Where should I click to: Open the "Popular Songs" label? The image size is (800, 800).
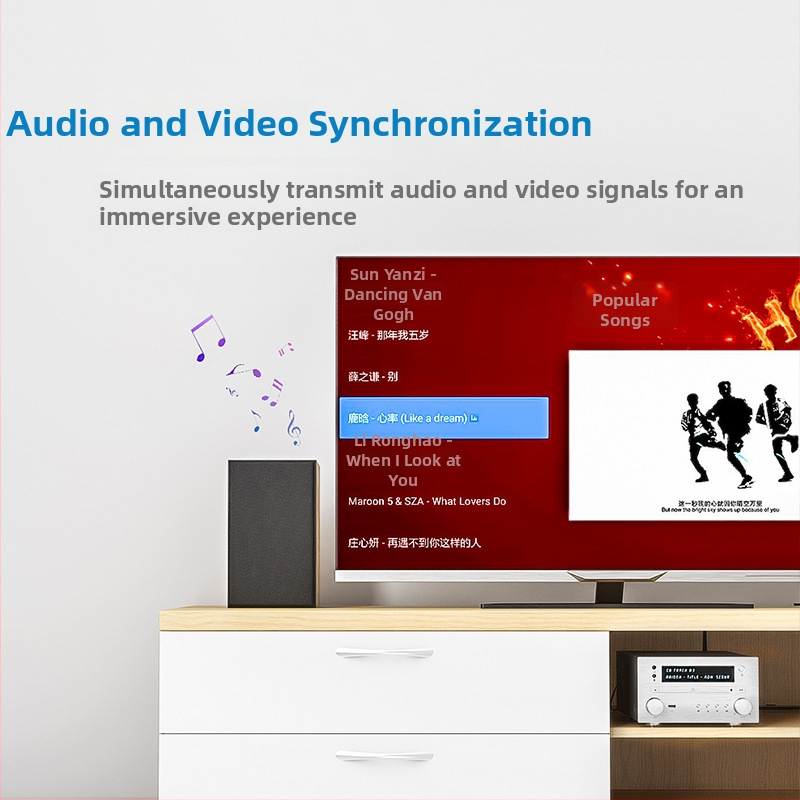[x=625, y=310]
